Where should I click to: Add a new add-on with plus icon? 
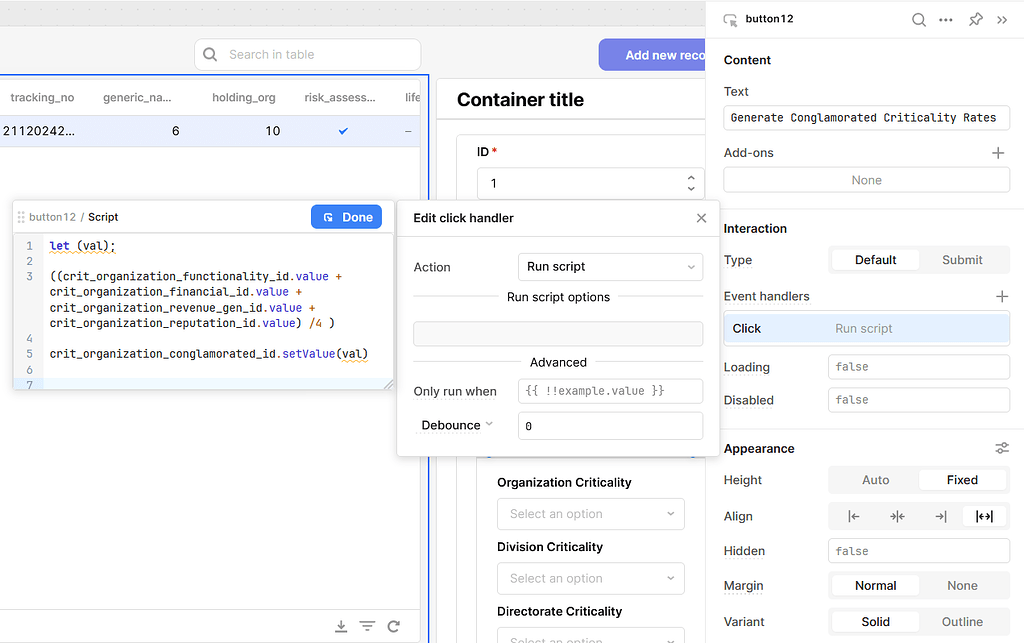coord(998,153)
